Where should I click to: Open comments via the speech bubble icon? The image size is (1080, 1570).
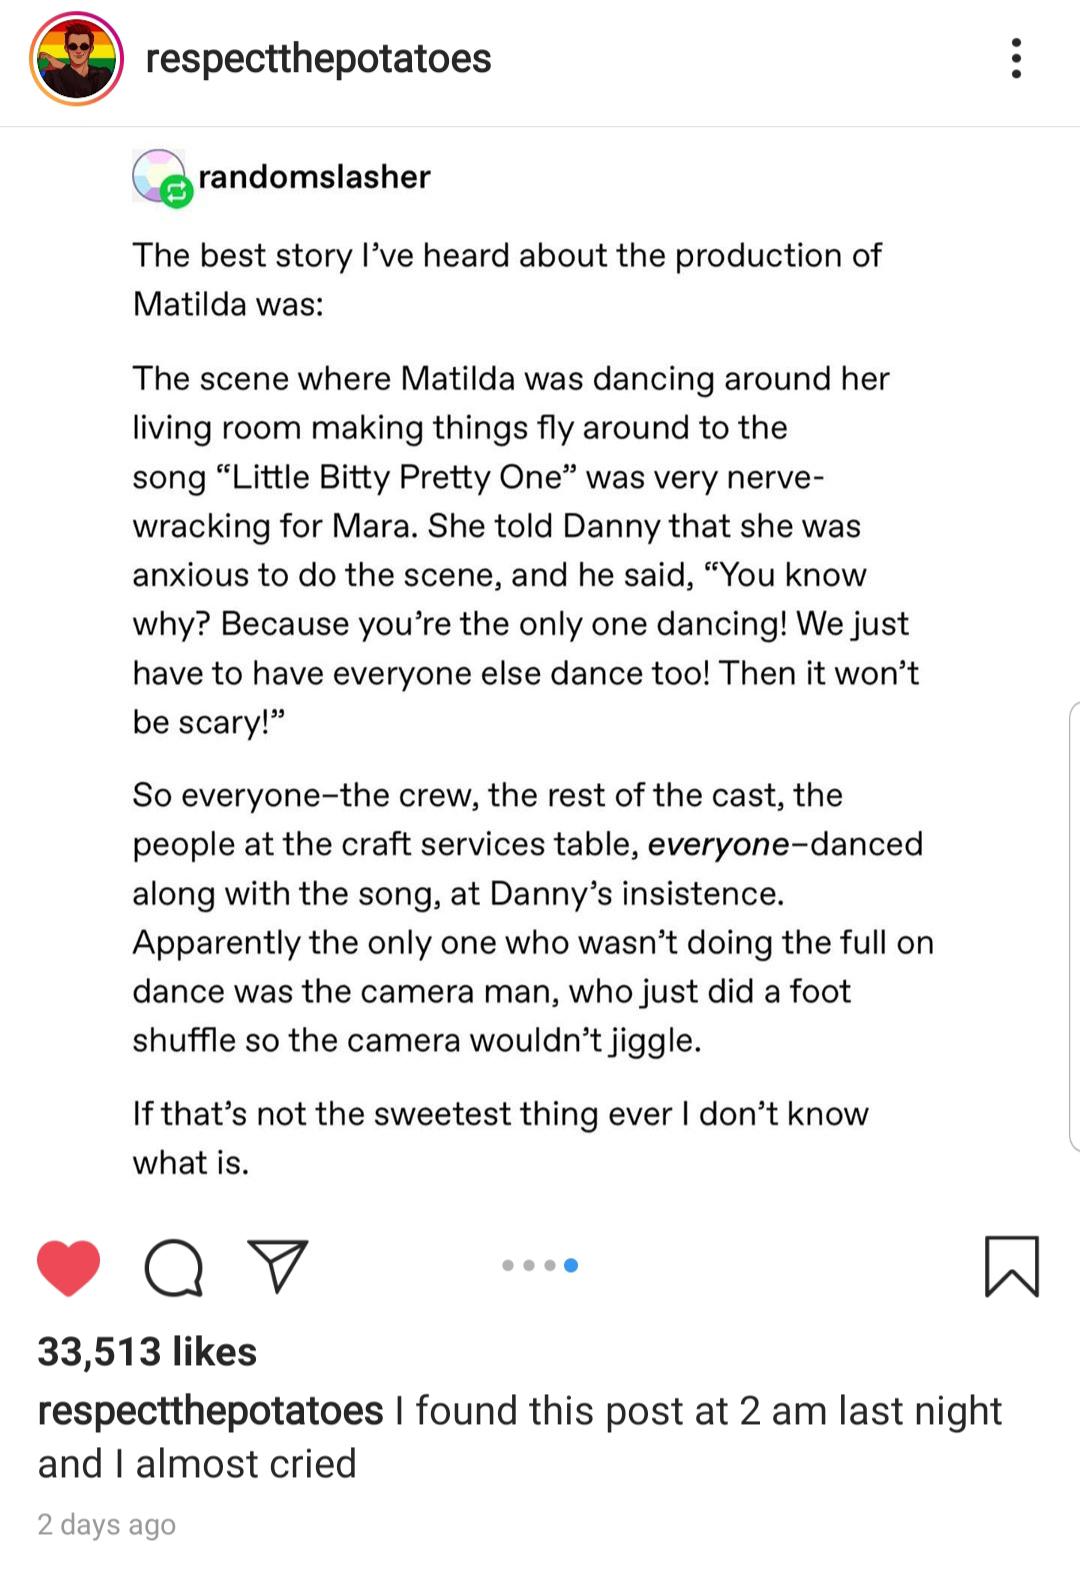(174, 1268)
